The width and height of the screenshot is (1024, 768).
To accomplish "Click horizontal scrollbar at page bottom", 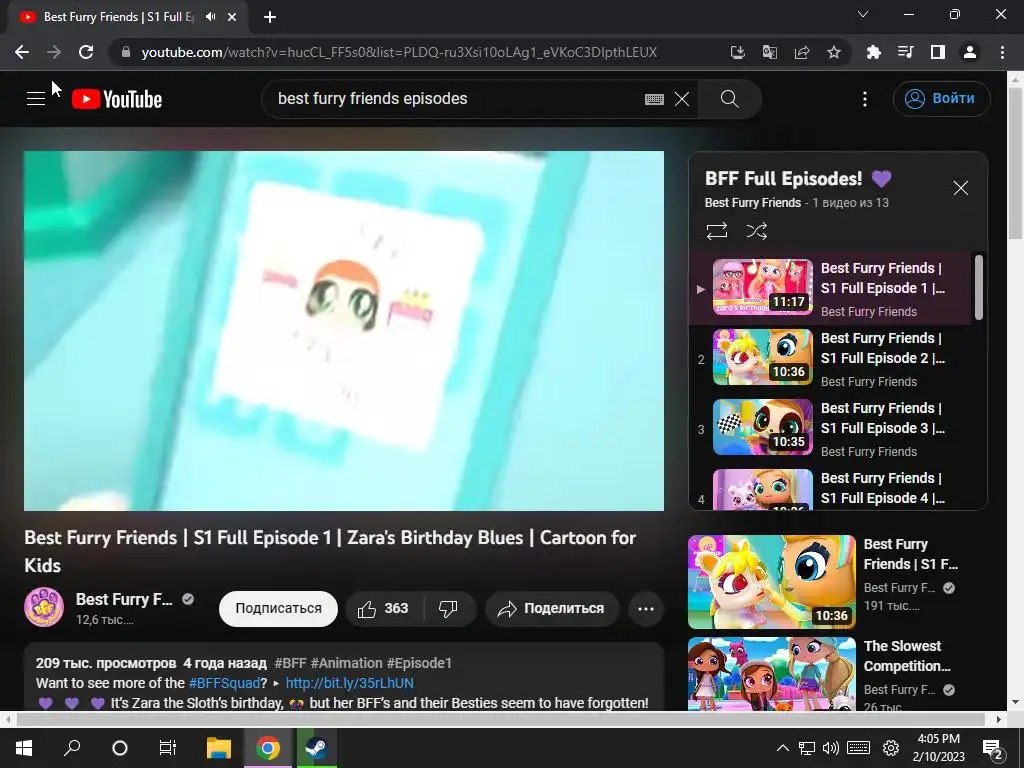I will click(500, 719).
